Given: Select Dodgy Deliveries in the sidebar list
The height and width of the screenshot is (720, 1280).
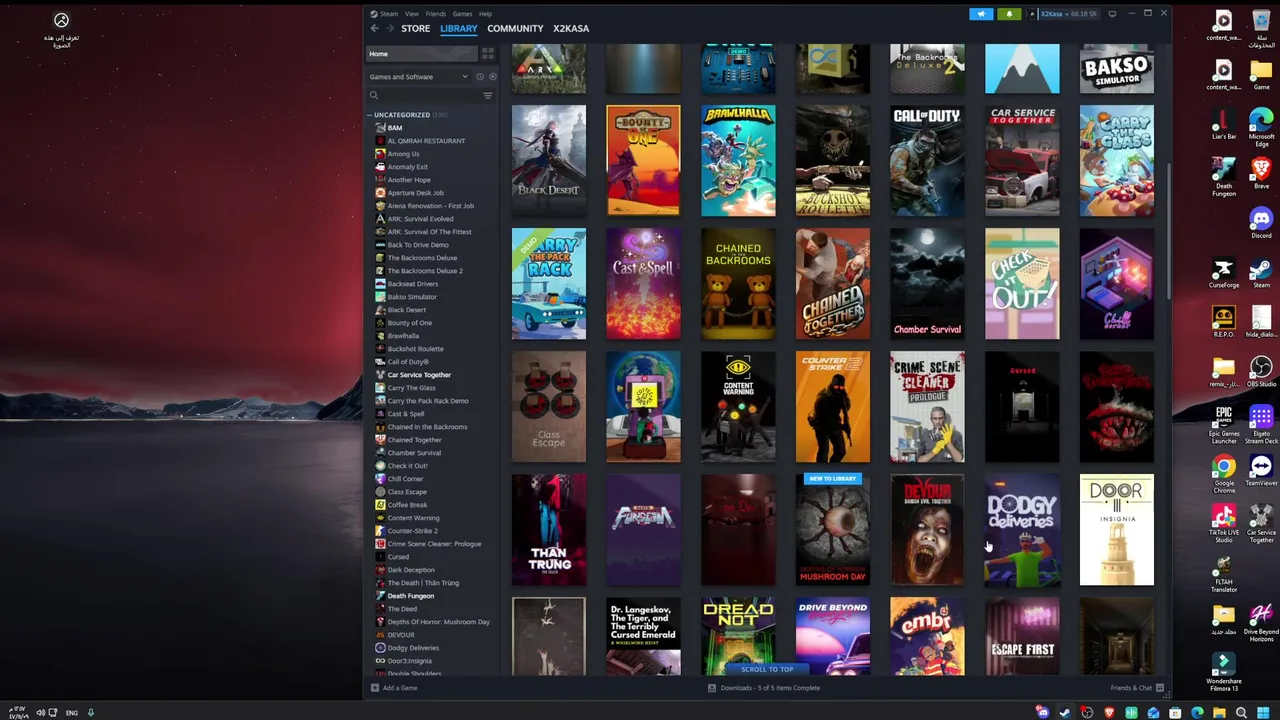Looking at the screenshot, I should 413,648.
